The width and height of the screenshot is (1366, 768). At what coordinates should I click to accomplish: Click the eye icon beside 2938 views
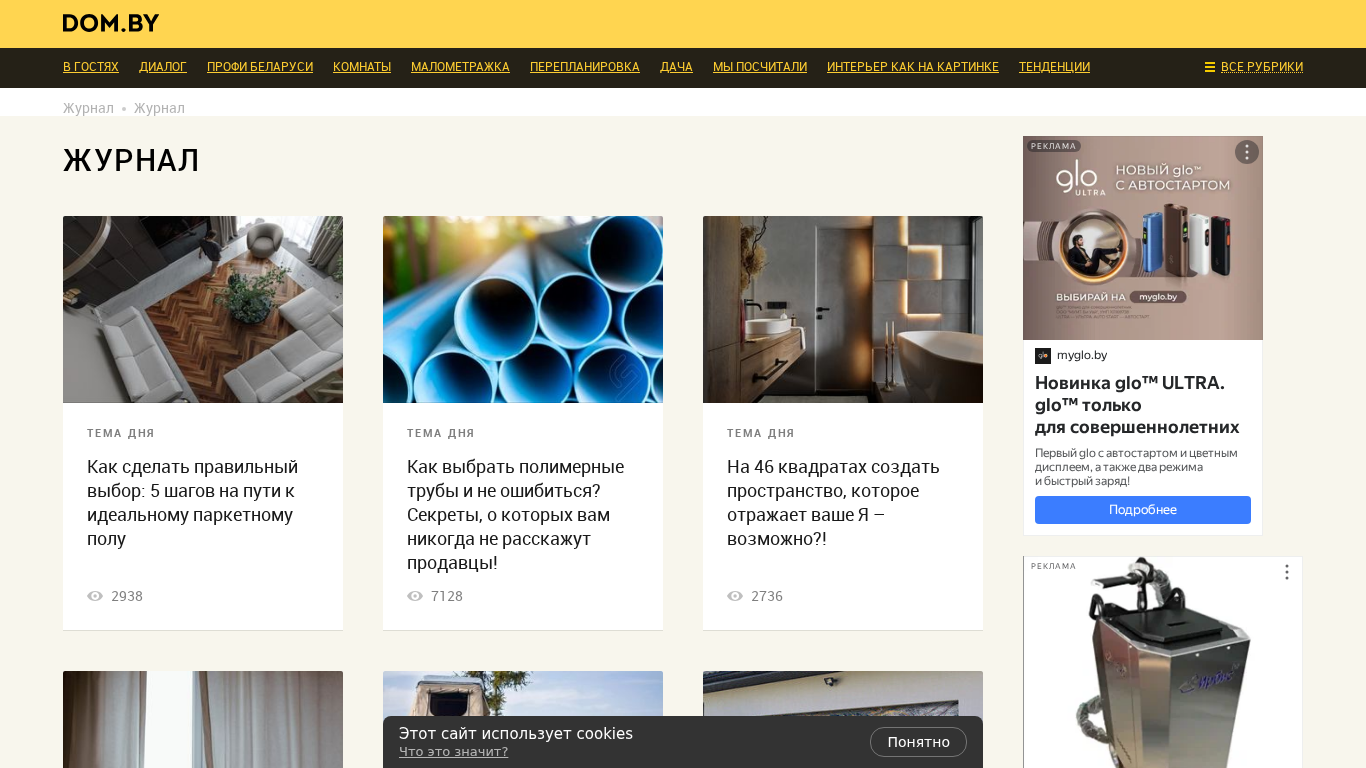click(95, 596)
